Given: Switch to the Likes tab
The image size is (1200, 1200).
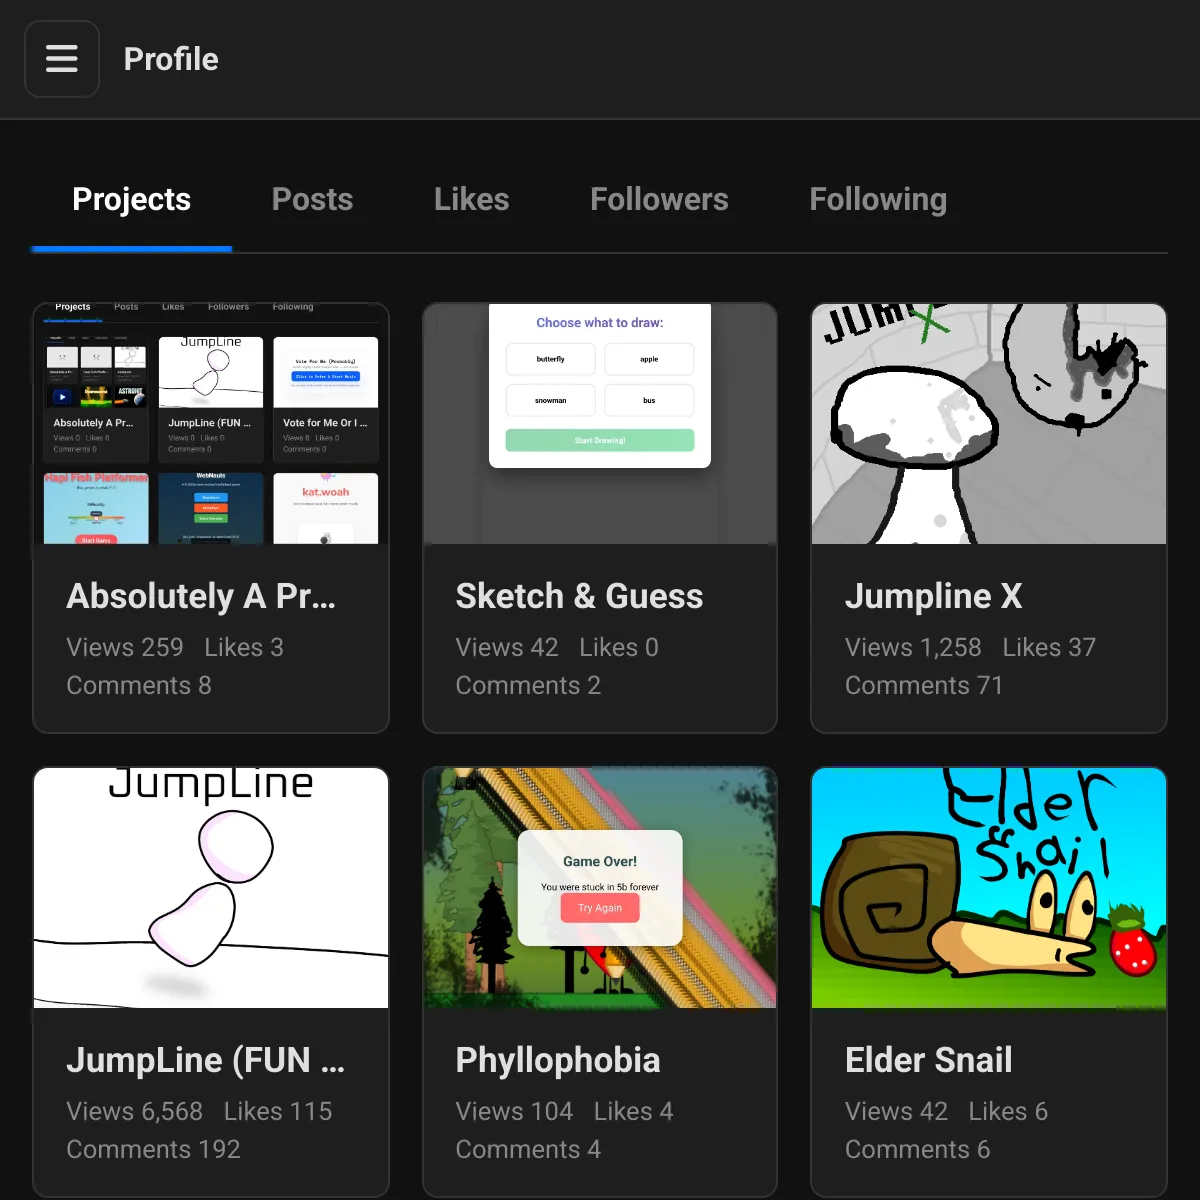Looking at the screenshot, I should (x=471, y=199).
